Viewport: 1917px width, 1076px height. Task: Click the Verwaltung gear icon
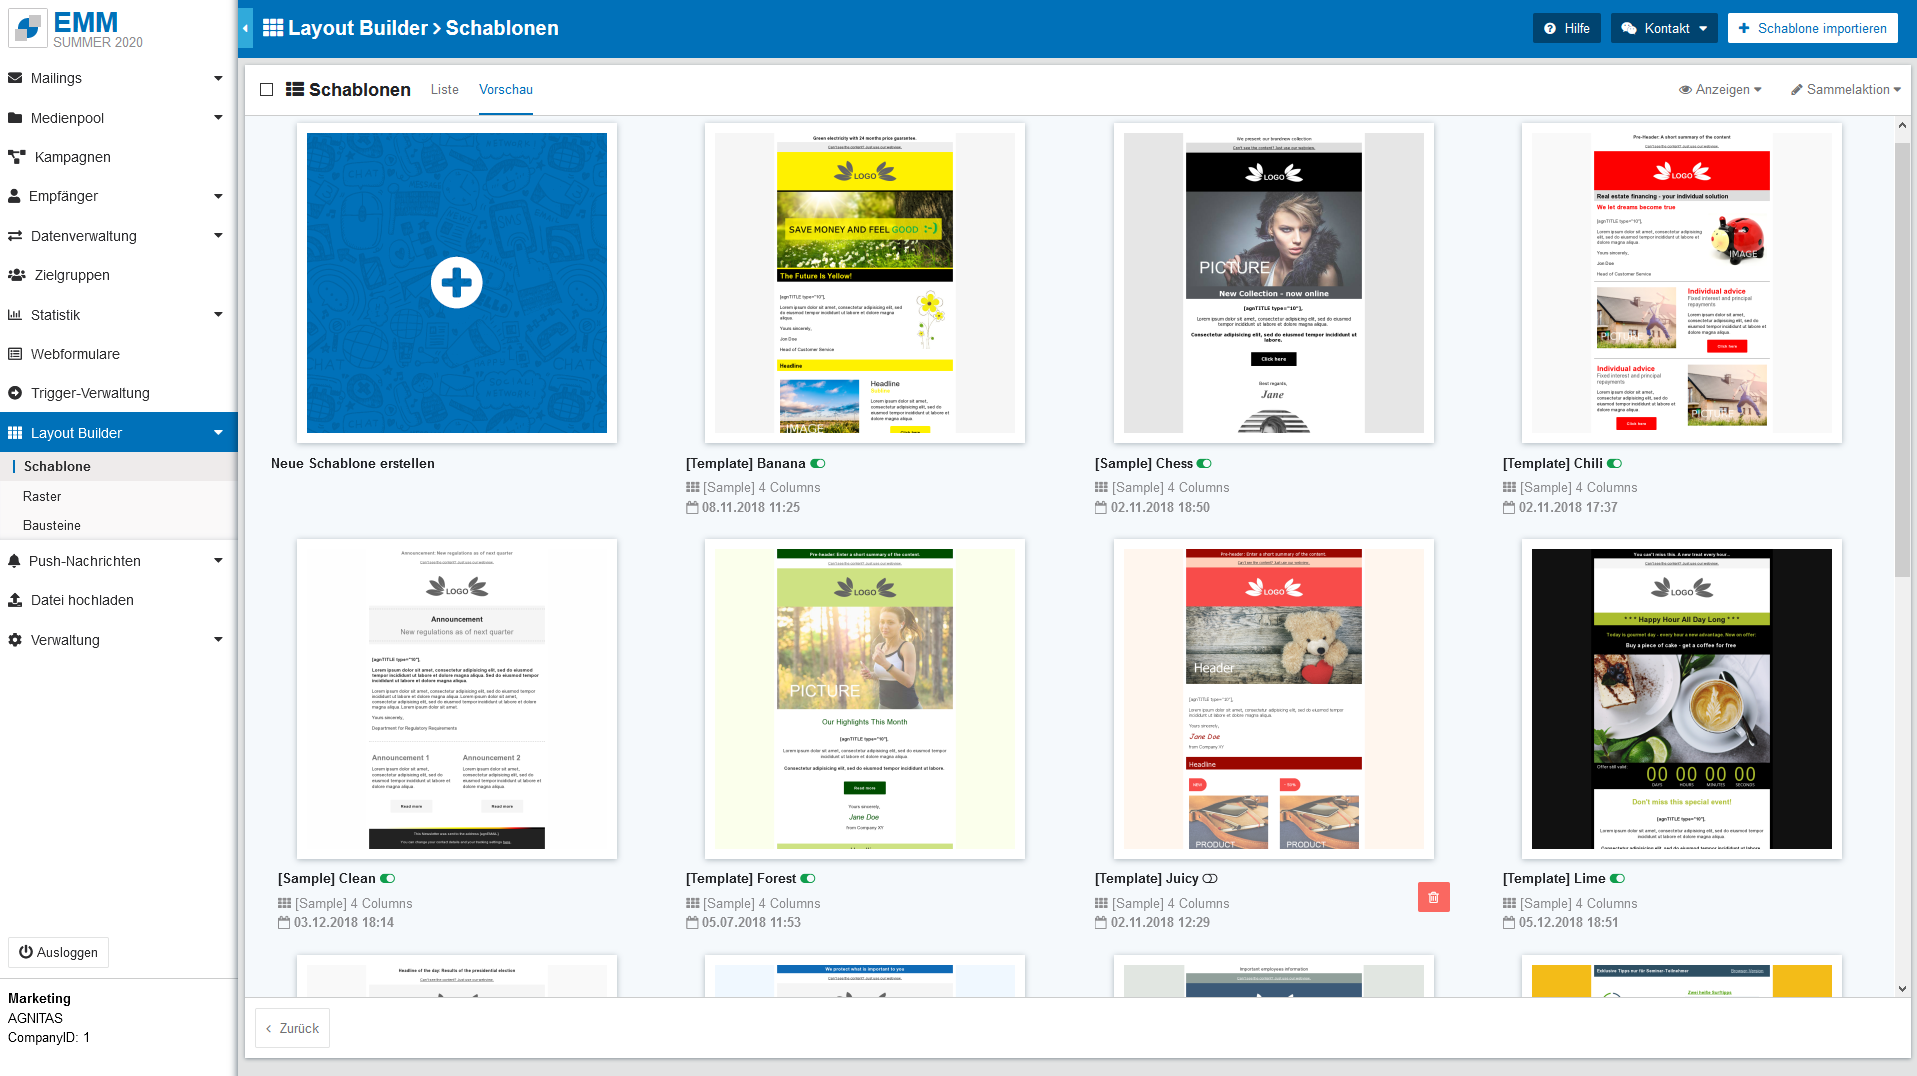(15, 640)
